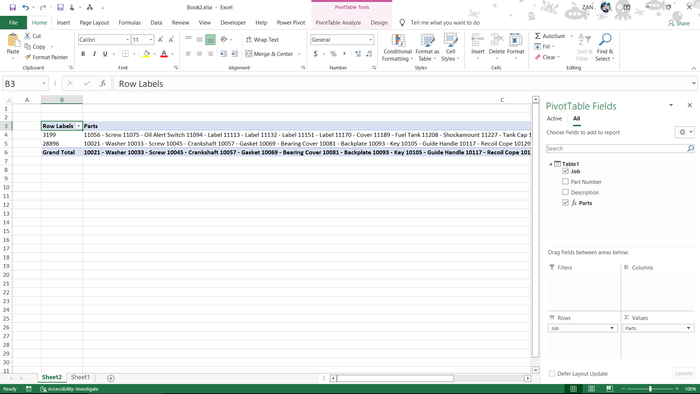Apply Percent style format
The height and width of the screenshot is (394, 700).
pyautogui.click(x=333, y=54)
